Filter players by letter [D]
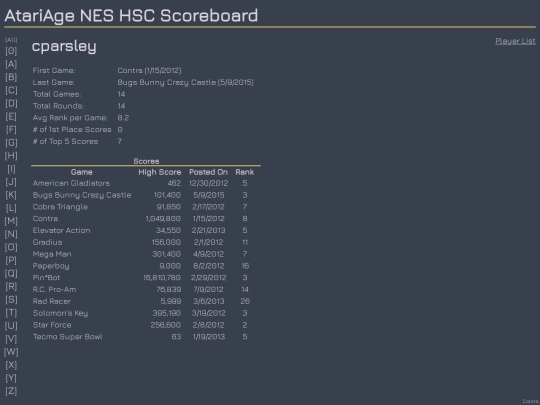The height and width of the screenshot is (405, 540). tap(11, 103)
